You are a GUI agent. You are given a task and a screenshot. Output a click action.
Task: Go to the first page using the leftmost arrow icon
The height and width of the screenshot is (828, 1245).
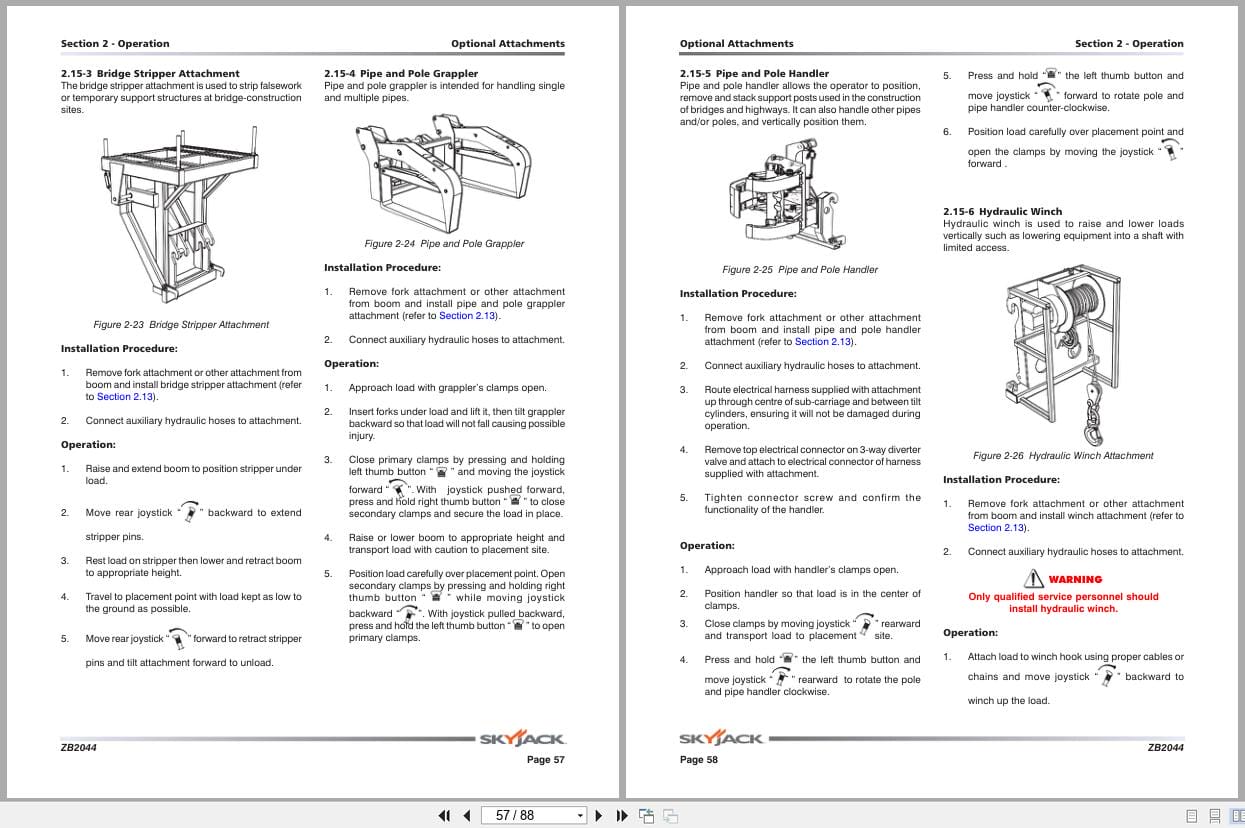tap(443, 815)
